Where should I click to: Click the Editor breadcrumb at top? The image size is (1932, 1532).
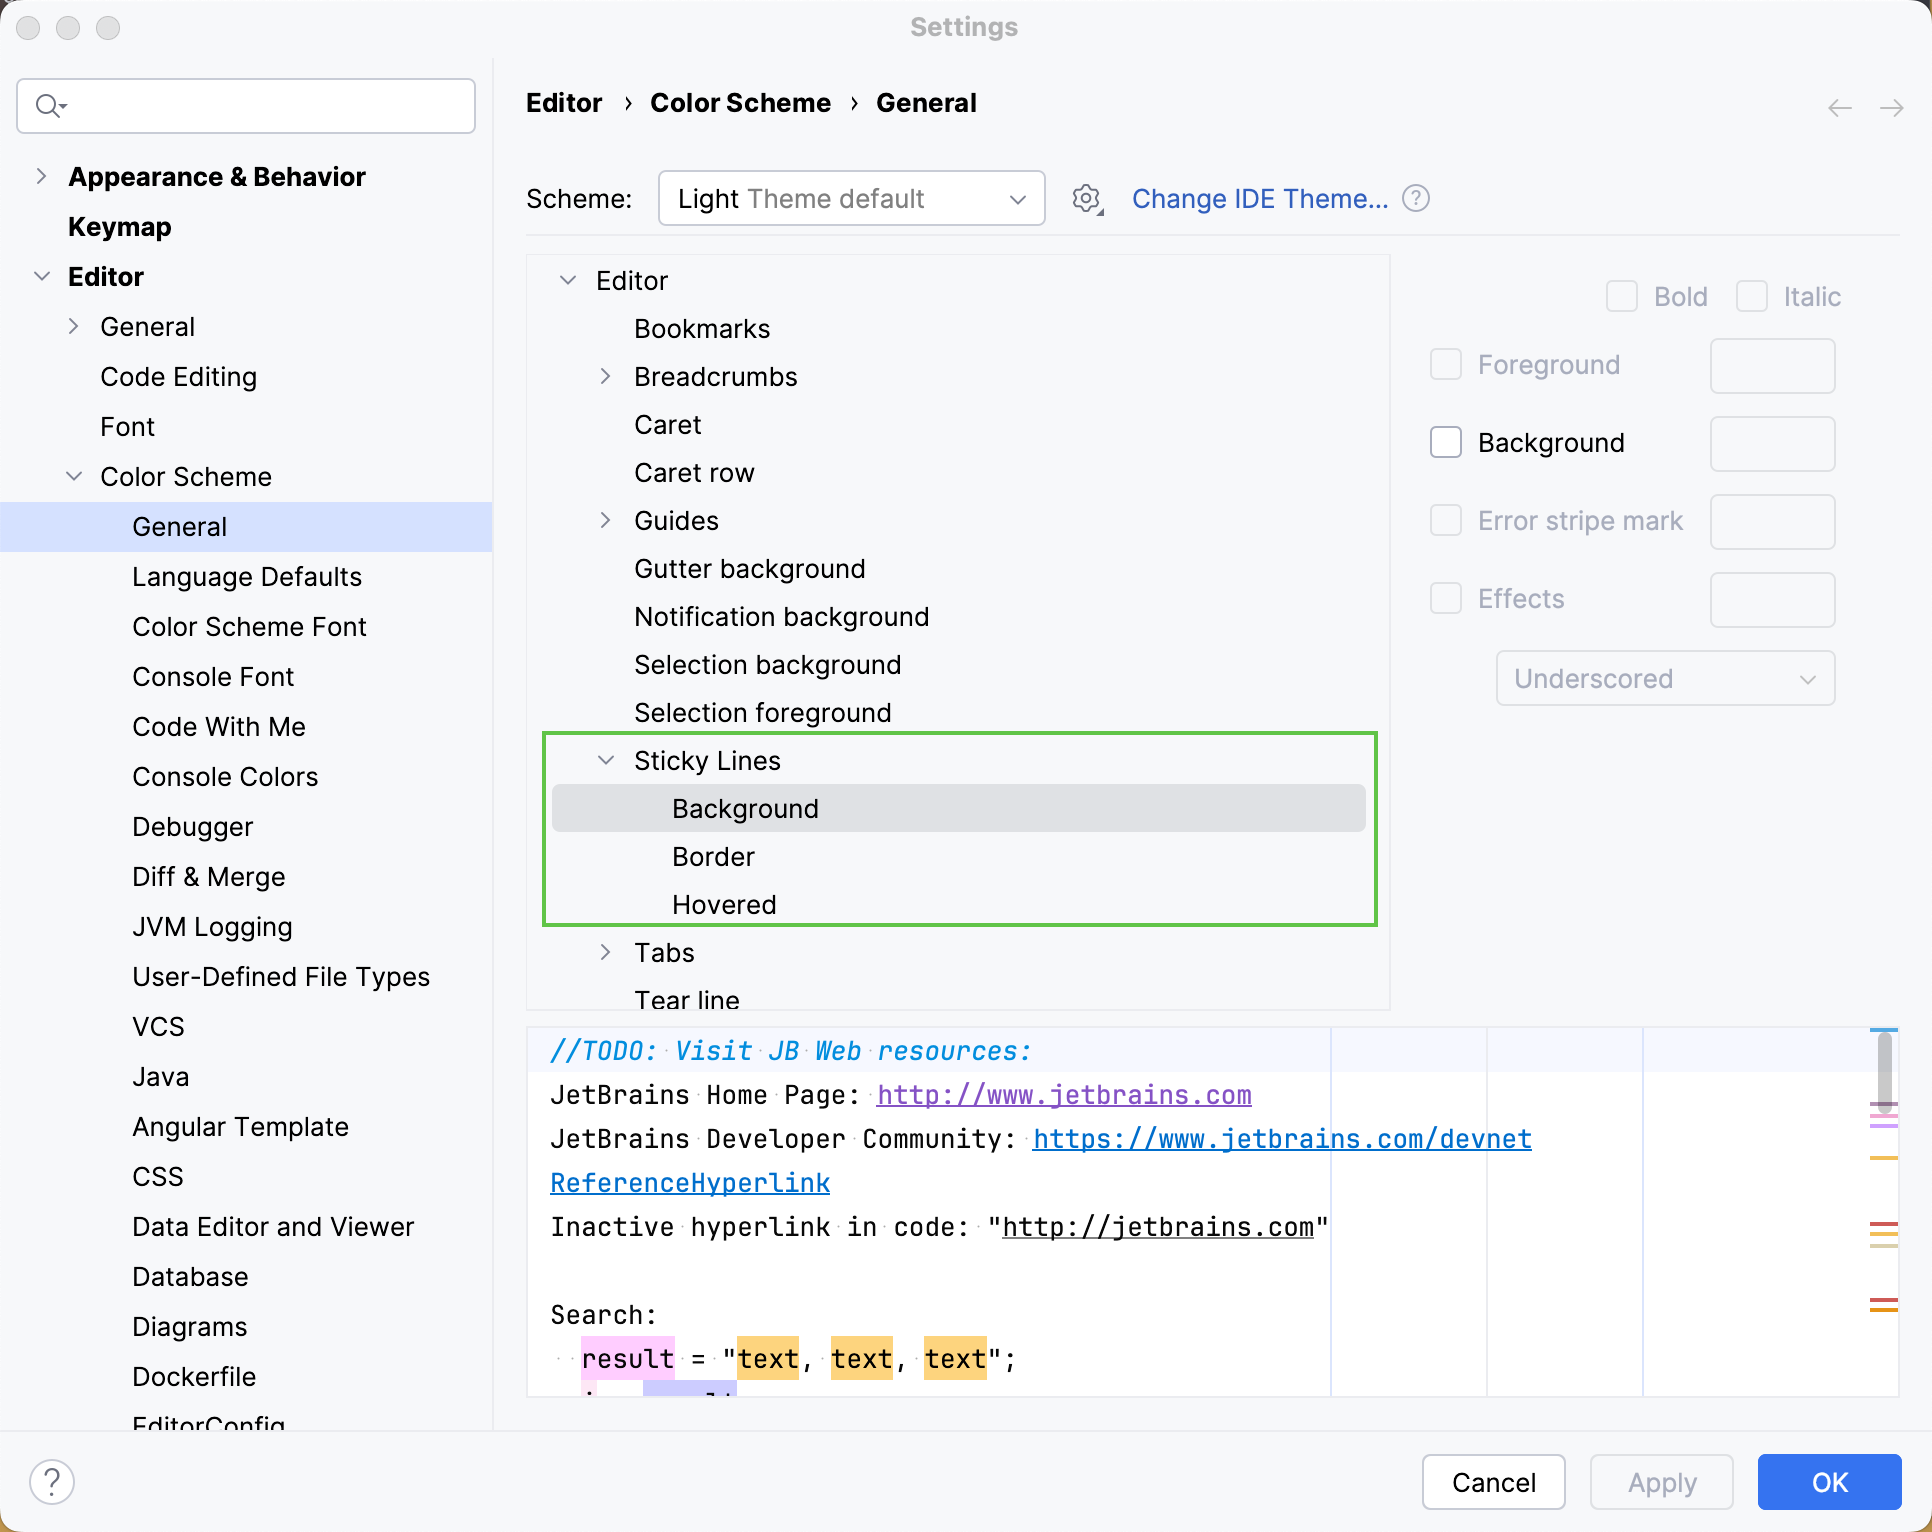564,102
